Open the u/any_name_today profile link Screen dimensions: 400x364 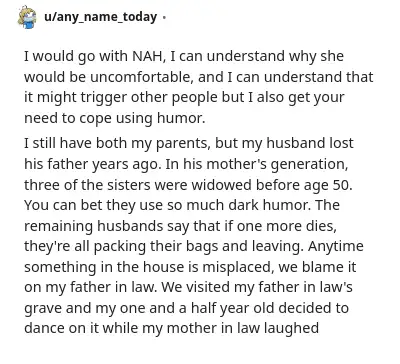(100, 17)
